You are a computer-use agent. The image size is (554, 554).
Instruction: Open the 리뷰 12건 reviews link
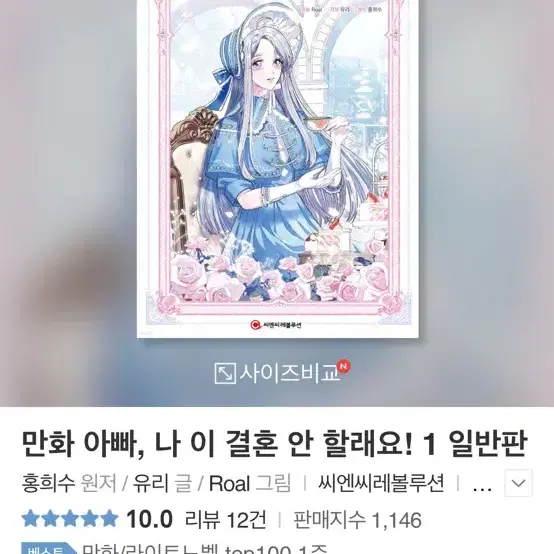(225, 520)
